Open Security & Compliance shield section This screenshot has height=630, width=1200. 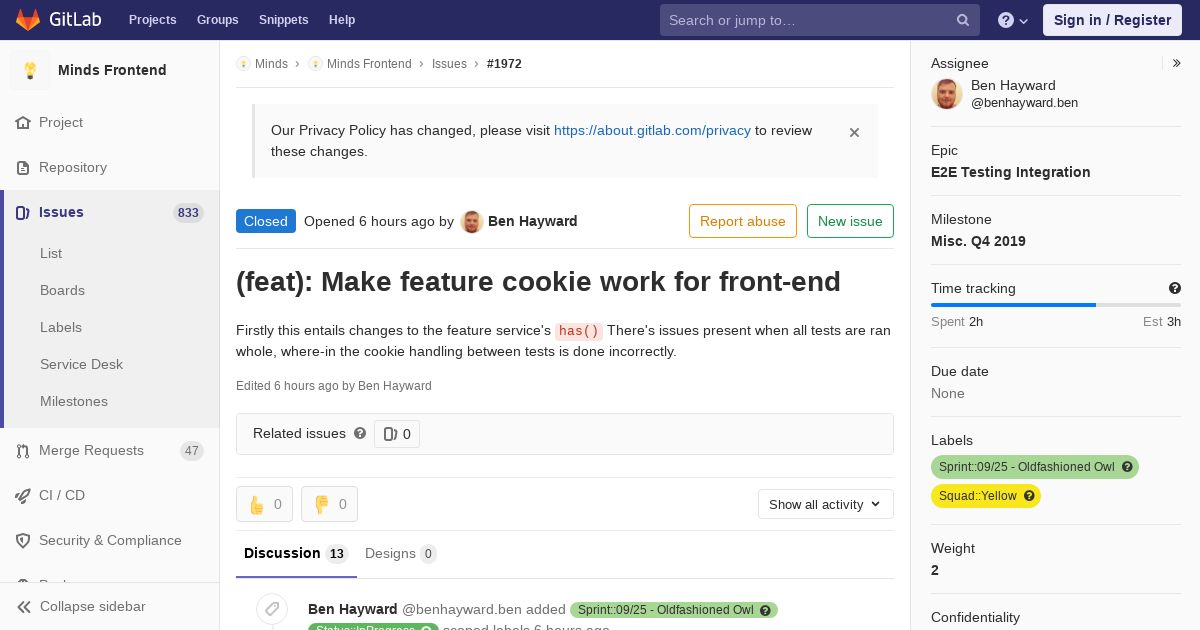coord(110,540)
